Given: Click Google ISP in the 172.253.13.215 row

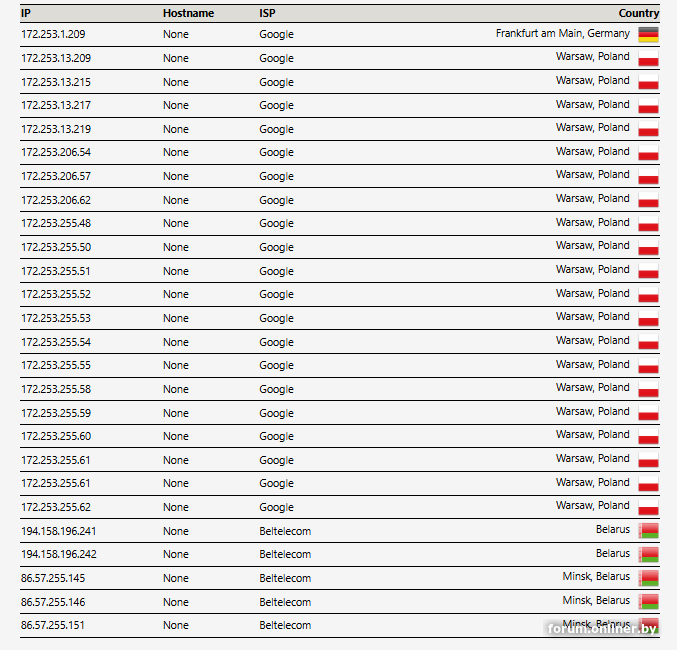Looking at the screenshot, I should tap(276, 82).
